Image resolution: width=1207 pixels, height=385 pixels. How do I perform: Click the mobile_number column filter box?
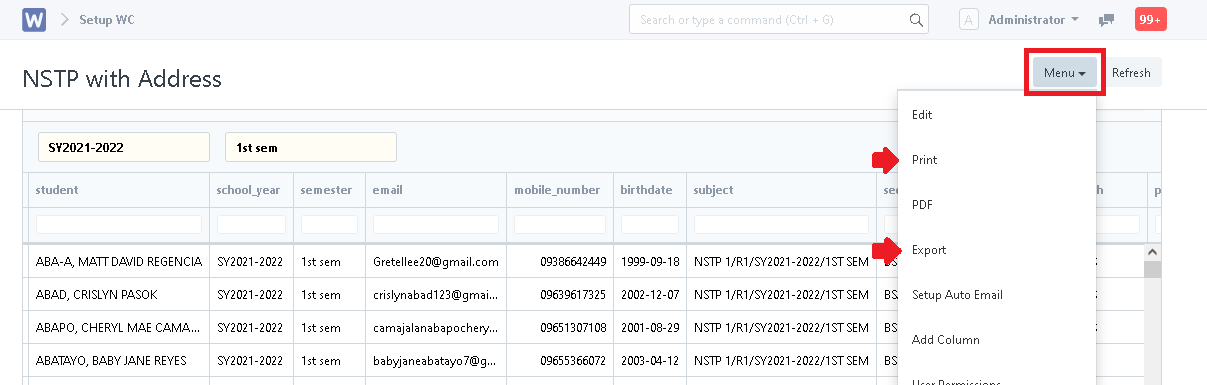(x=560, y=224)
